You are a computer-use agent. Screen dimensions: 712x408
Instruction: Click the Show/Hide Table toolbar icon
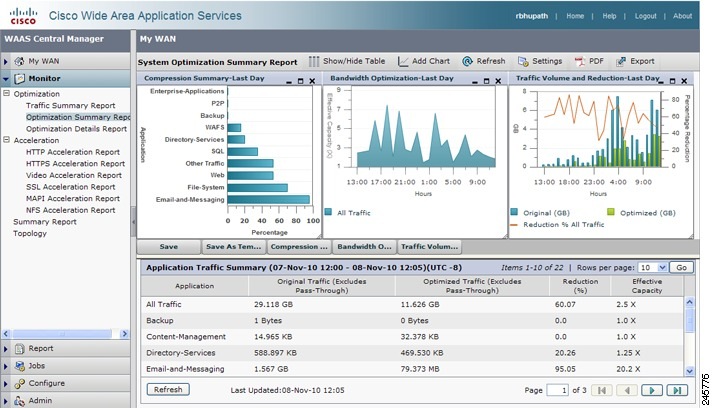314,61
